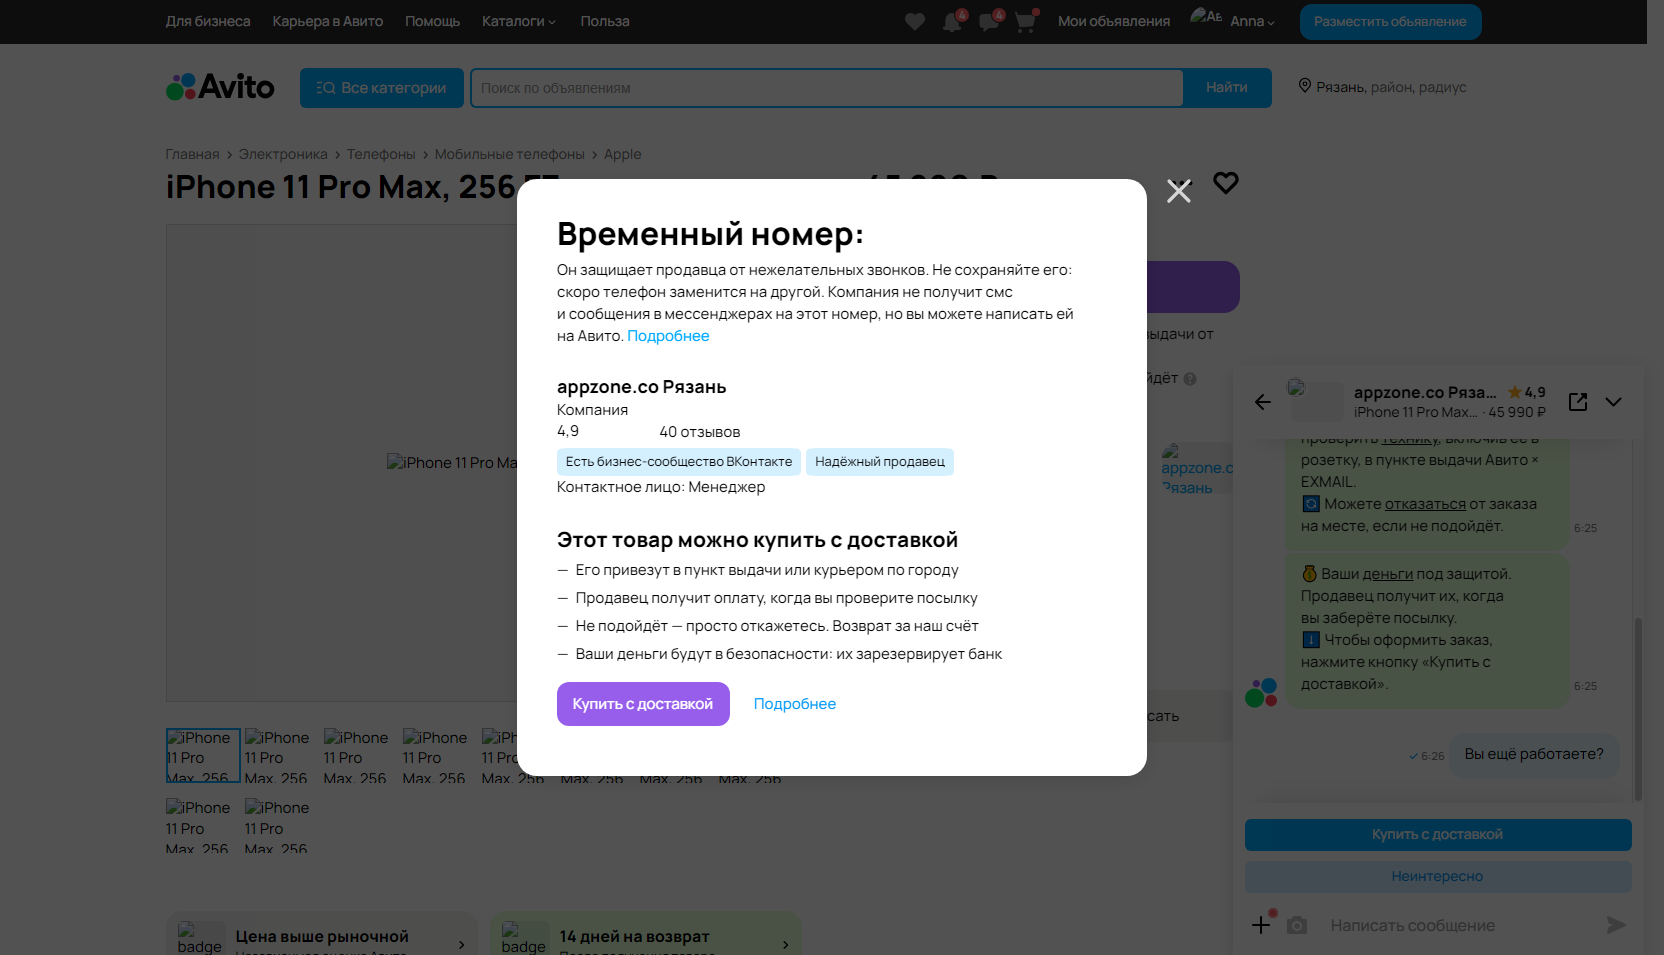The height and width of the screenshot is (955, 1664).
Task: Attach photo via camera icon in chat
Action: 1297,925
